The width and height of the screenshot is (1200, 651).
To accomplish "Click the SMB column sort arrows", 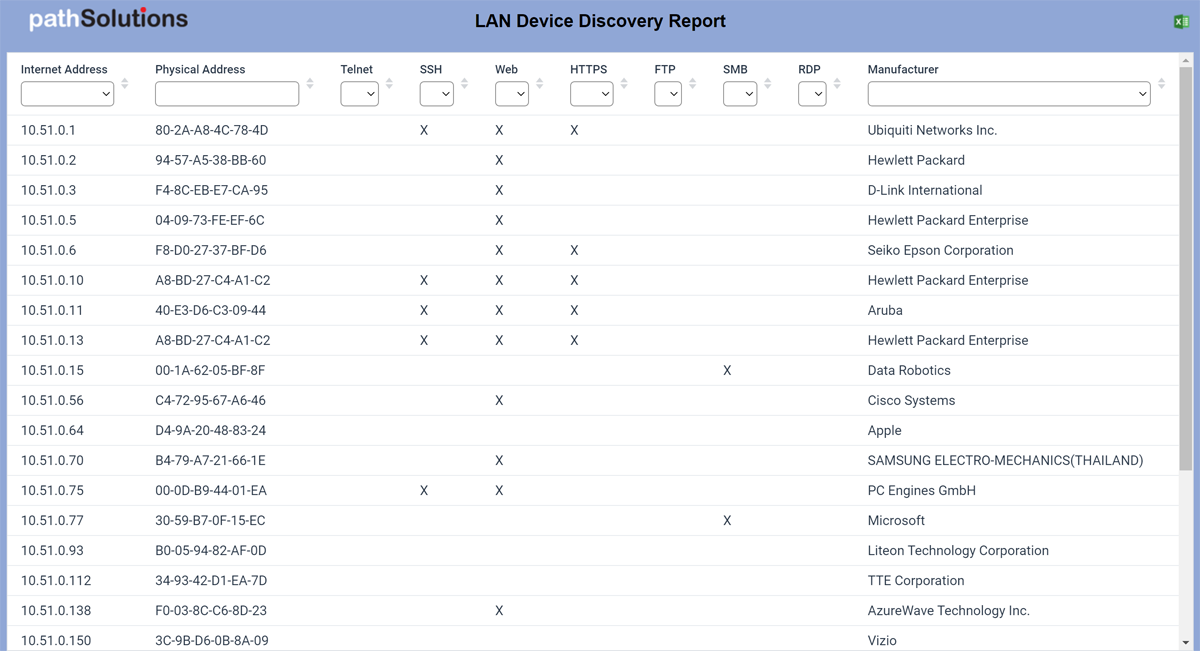I will click(x=768, y=84).
